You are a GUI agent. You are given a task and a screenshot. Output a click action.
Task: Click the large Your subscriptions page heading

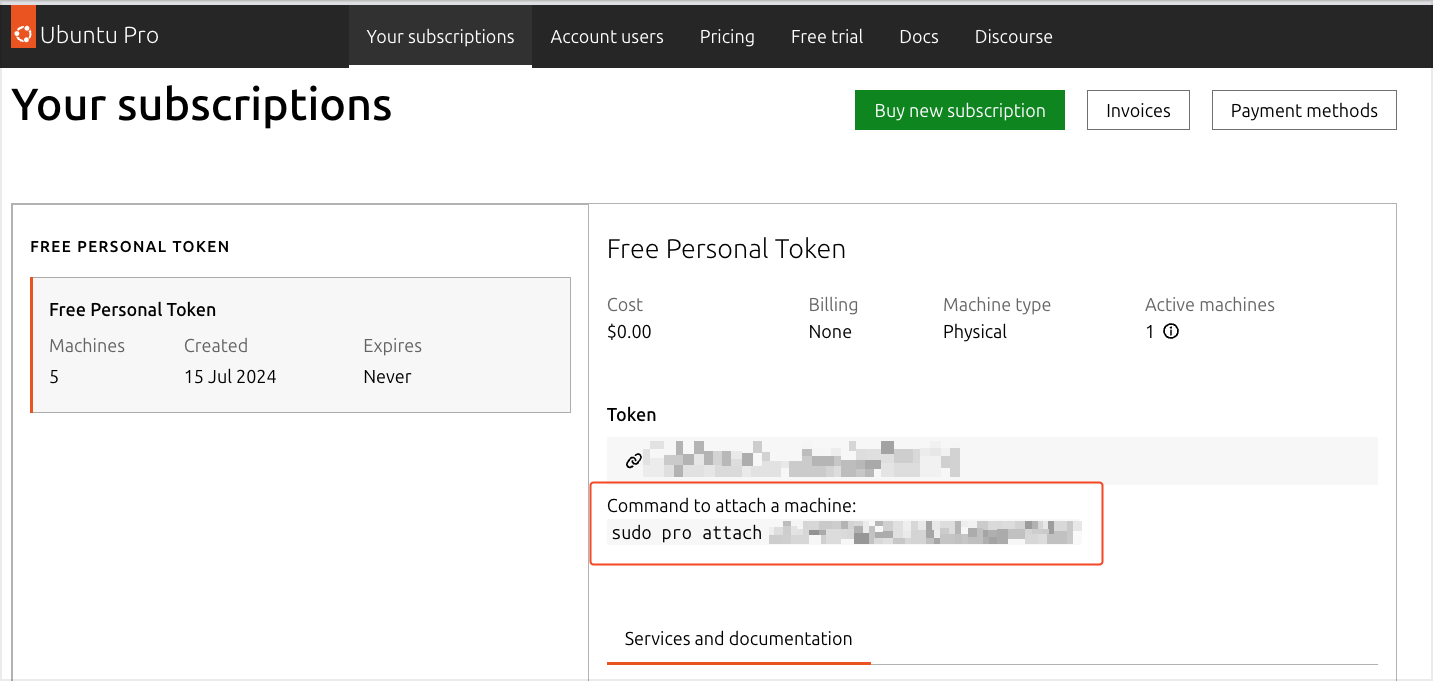tap(201, 105)
